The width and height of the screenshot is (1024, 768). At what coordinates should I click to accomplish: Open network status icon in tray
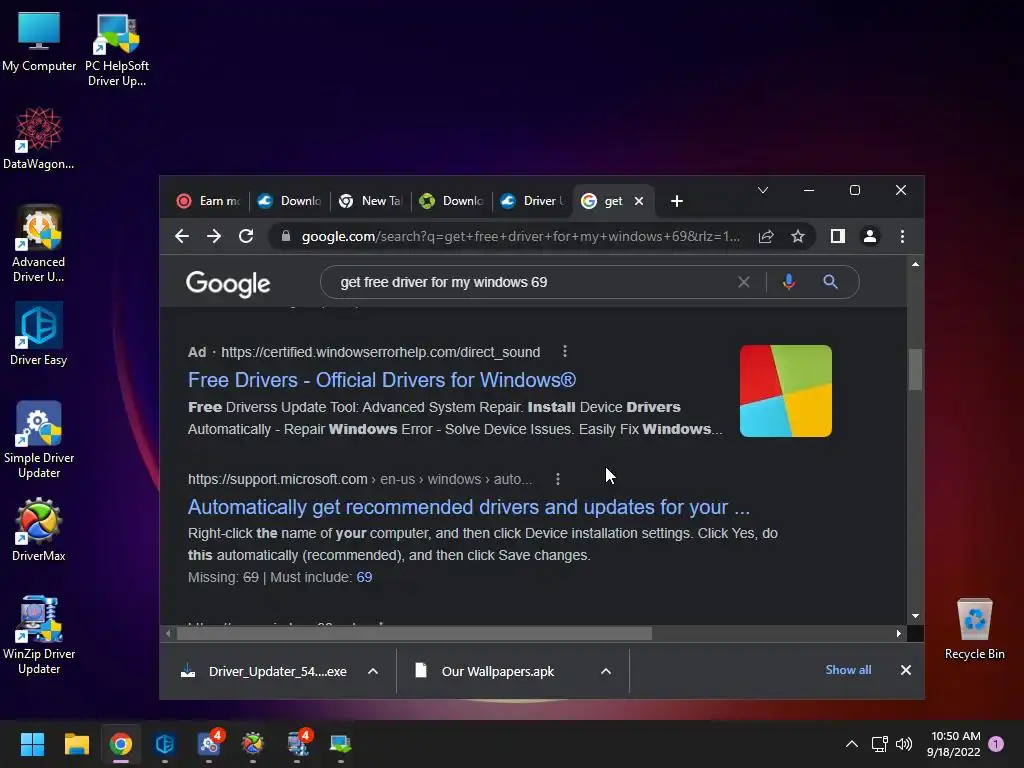(x=879, y=744)
